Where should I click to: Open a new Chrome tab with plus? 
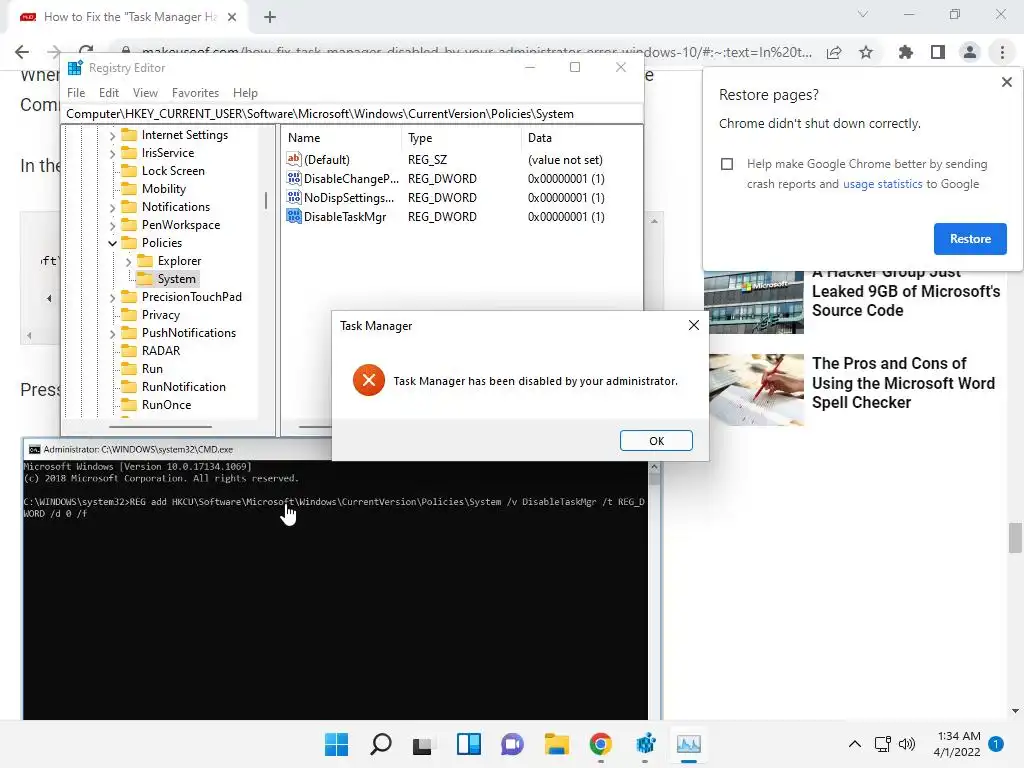(x=270, y=17)
